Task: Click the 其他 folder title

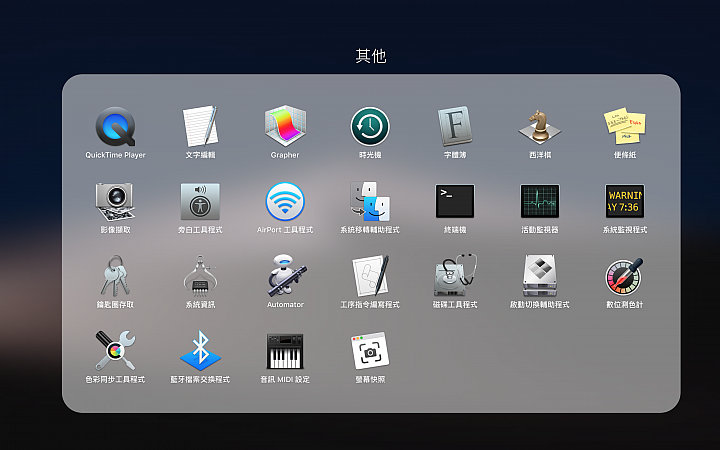Action: pyautogui.click(x=371, y=56)
